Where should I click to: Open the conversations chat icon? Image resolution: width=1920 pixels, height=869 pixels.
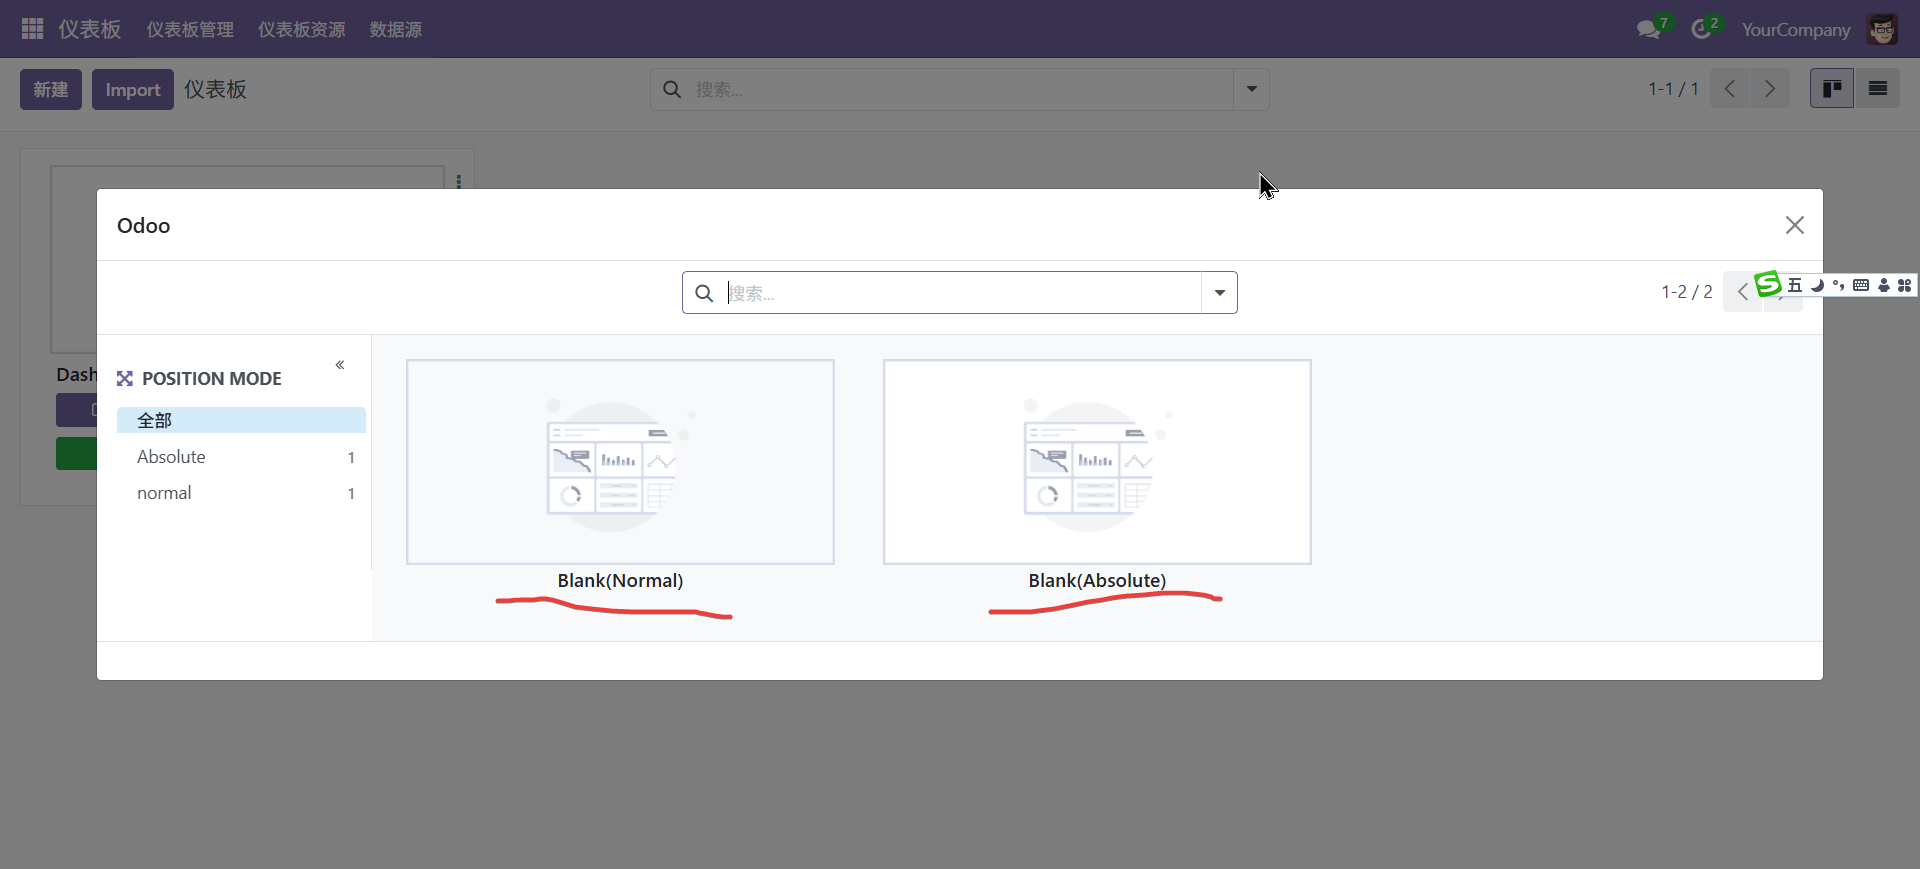coord(1648,30)
